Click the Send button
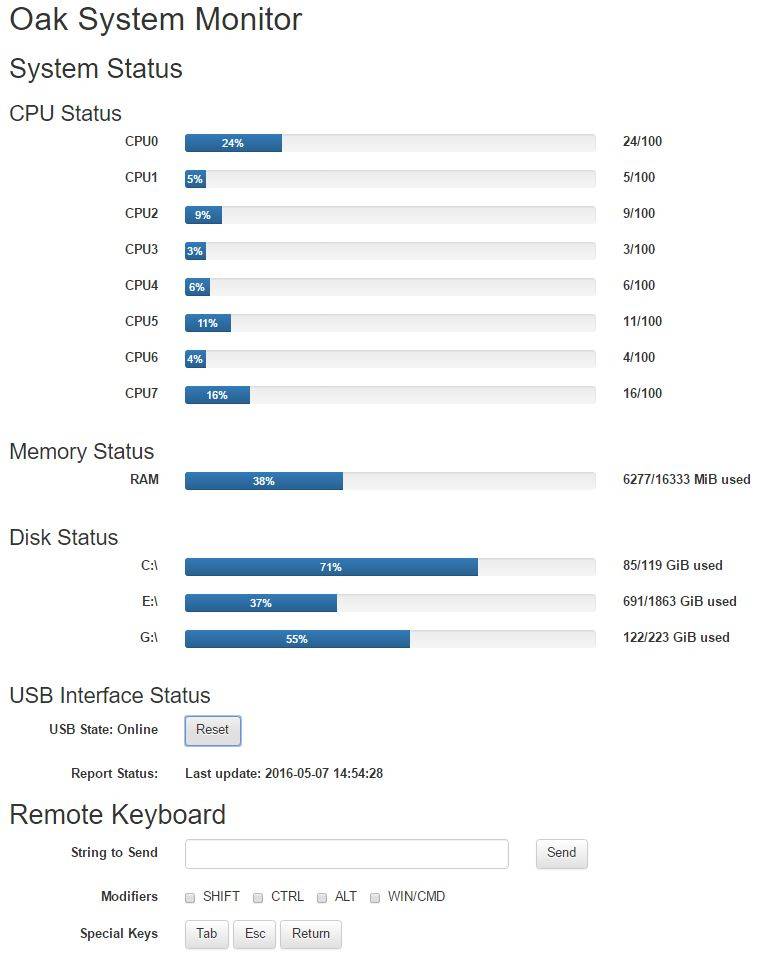This screenshot has width=782, height=957. coord(562,853)
